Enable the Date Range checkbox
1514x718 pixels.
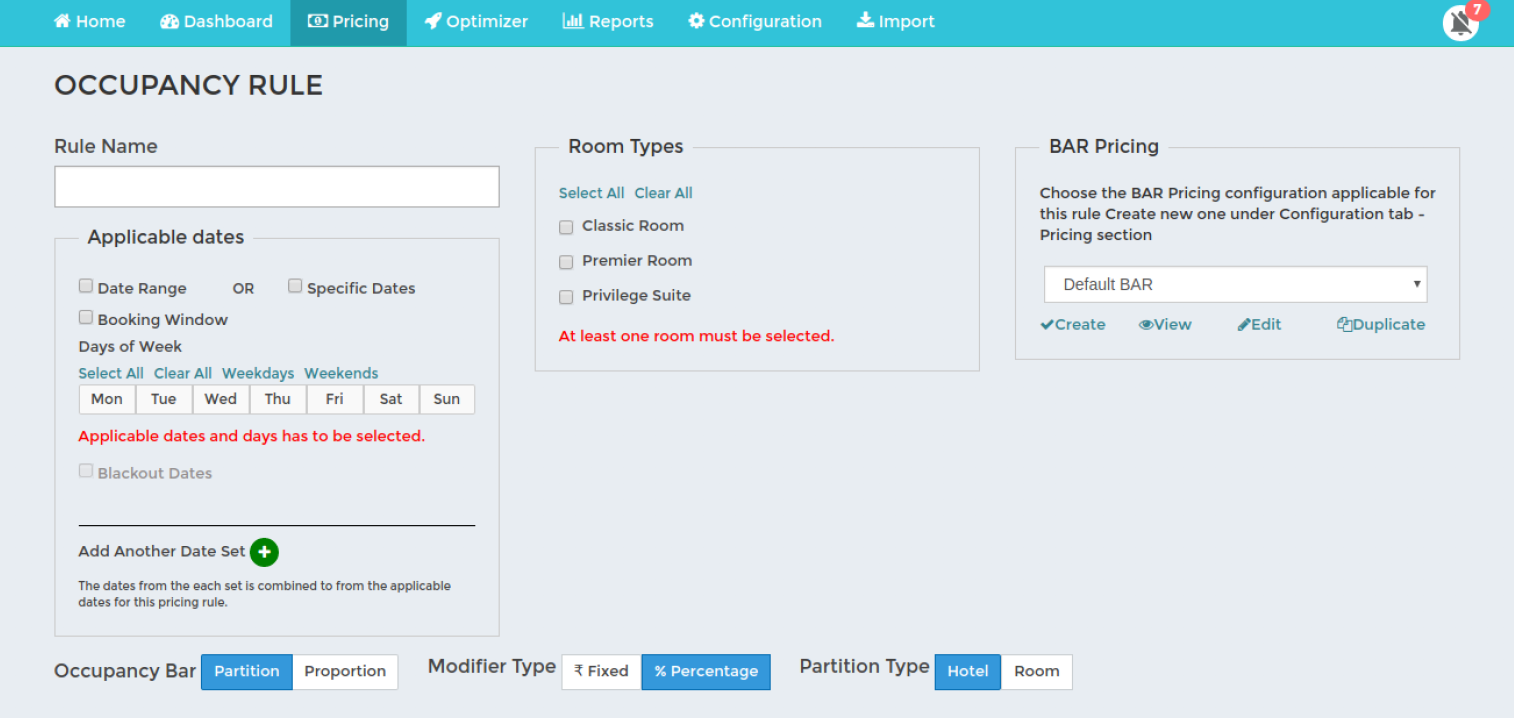[x=86, y=286]
